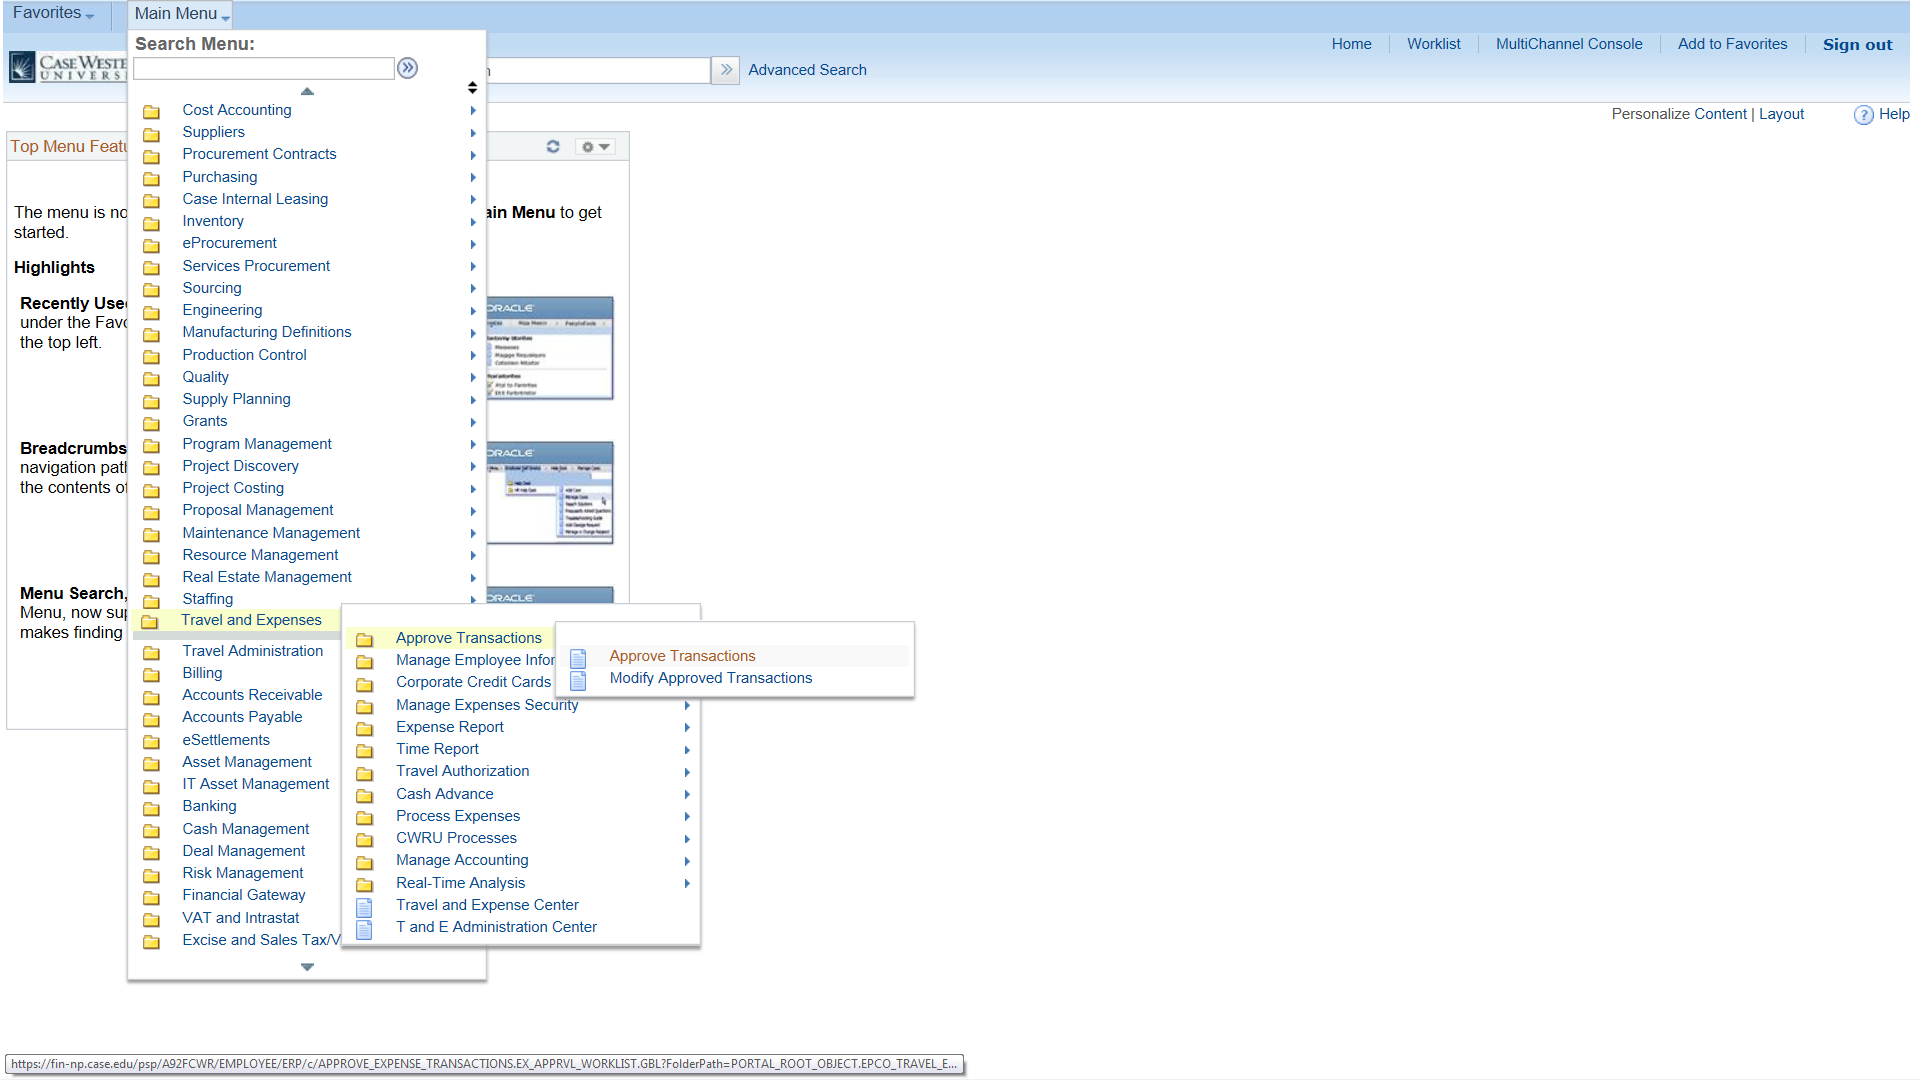
Task: Select Approve Transactions menu entry
Action: coord(682,656)
